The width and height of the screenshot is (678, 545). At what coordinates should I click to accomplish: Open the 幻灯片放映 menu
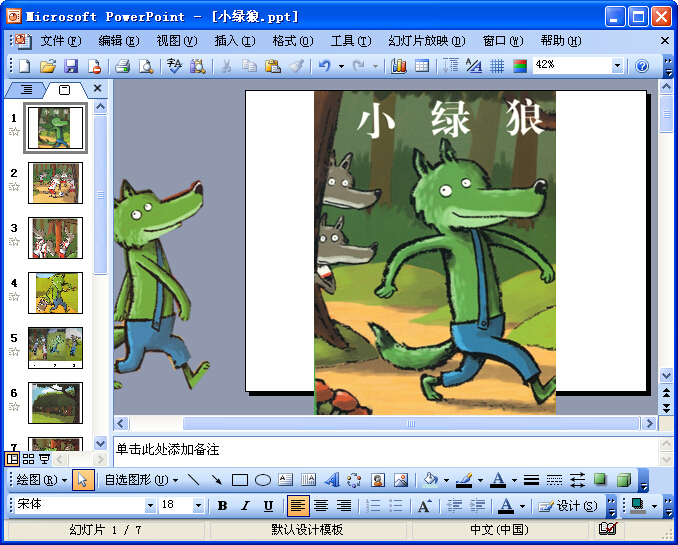click(x=427, y=41)
